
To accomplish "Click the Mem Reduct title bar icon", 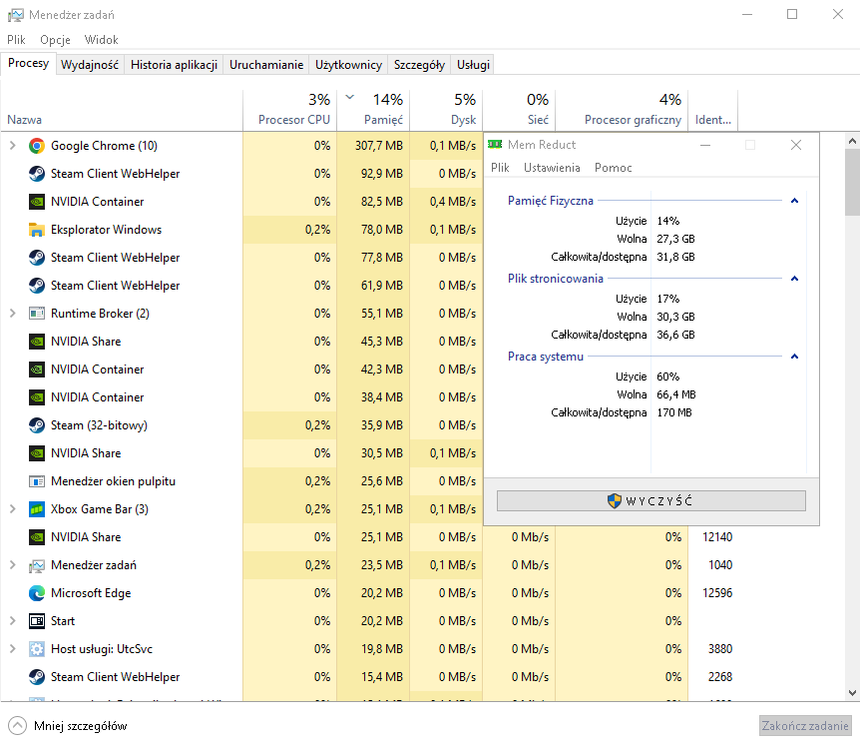I will [x=495, y=144].
